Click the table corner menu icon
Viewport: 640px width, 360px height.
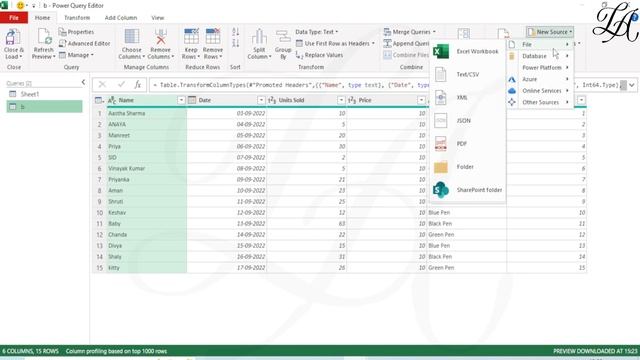point(99,100)
